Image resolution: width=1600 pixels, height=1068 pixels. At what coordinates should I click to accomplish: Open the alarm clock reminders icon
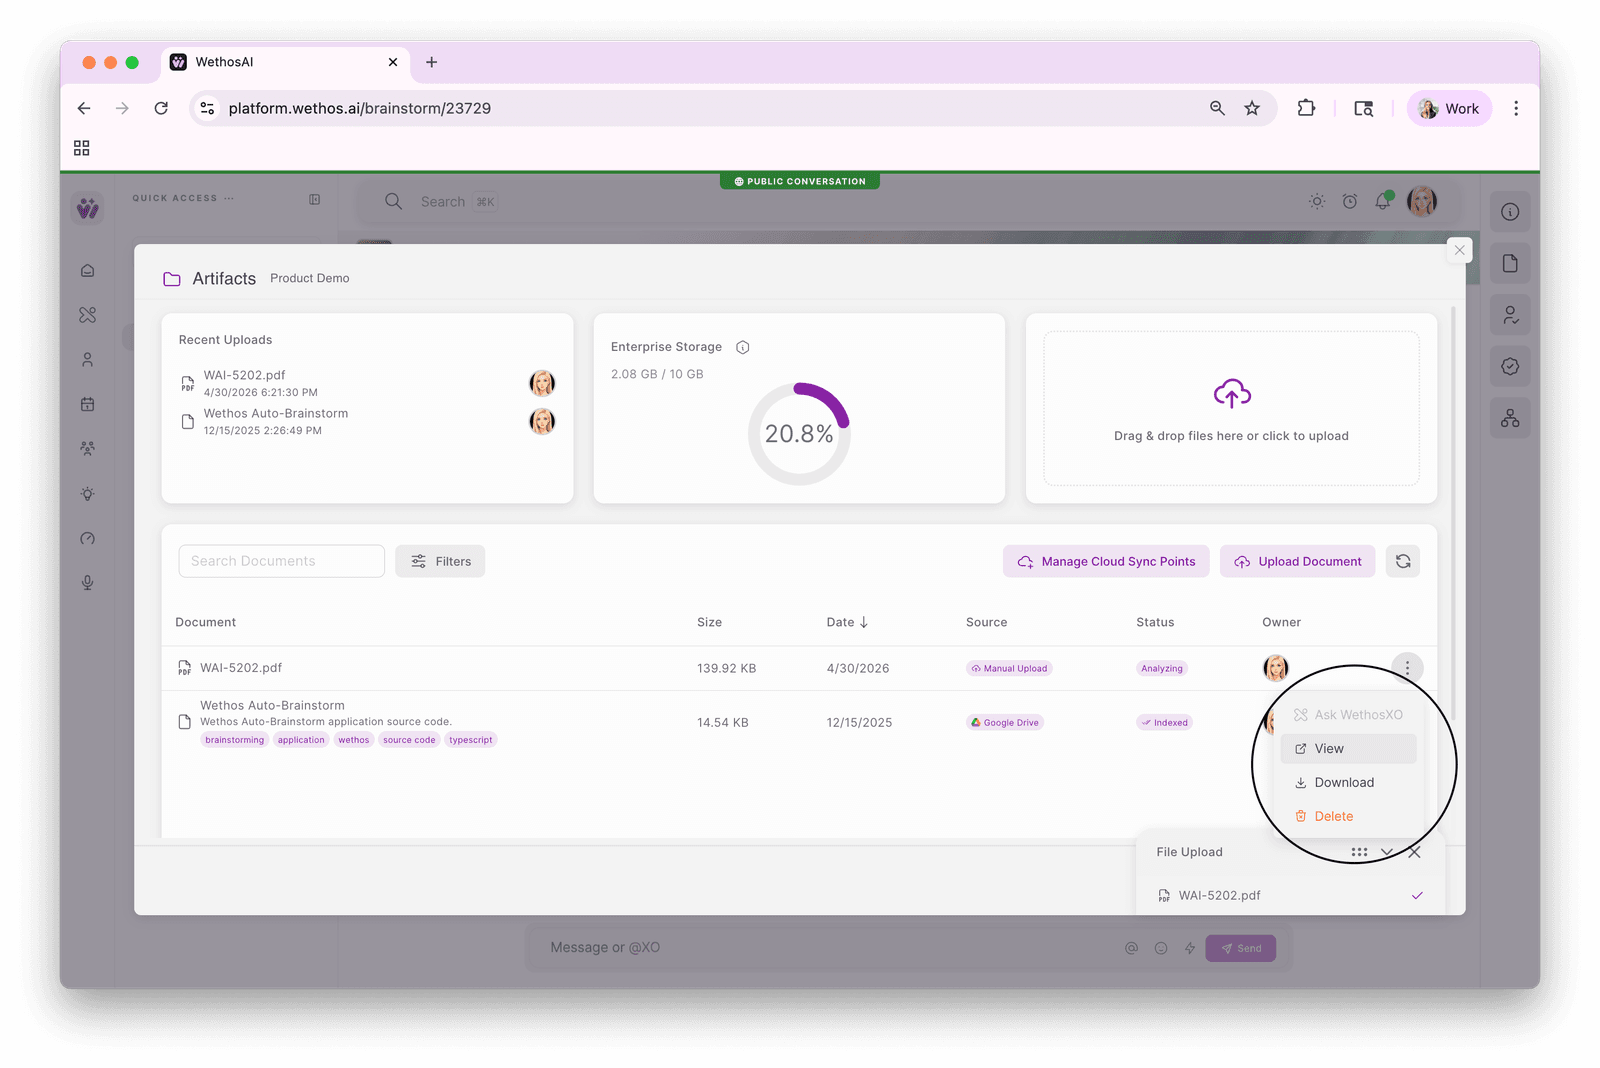coord(1350,201)
